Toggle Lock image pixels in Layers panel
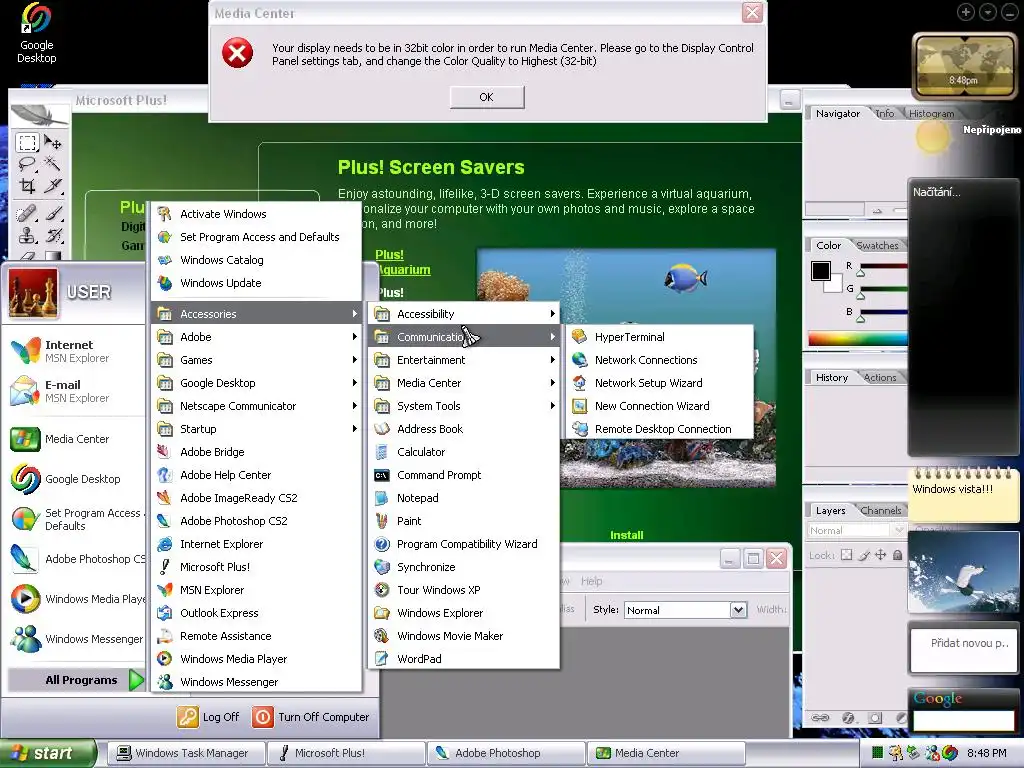Screen dimensions: 1024x768 pyautogui.click(x=864, y=555)
